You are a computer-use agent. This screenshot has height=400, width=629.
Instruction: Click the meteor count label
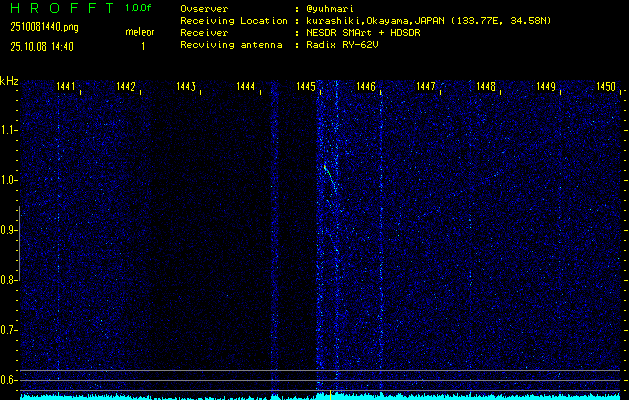140,32
